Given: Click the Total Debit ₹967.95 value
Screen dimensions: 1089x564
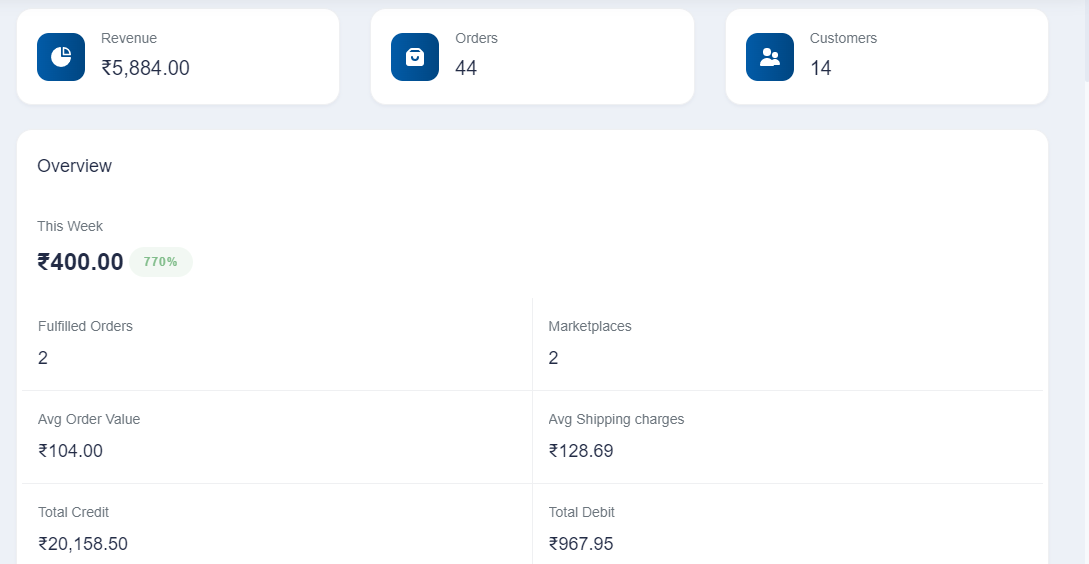Looking at the screenshot, I should (581, 544).
